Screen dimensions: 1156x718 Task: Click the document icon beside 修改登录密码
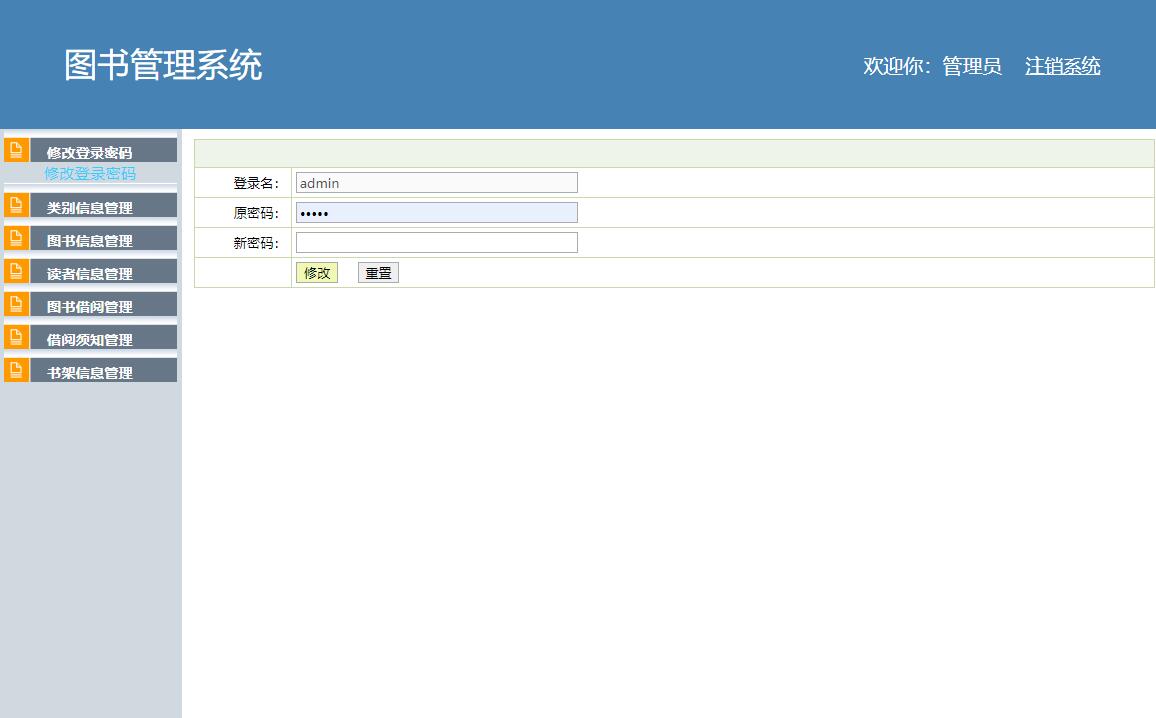[x=15, y=149]
